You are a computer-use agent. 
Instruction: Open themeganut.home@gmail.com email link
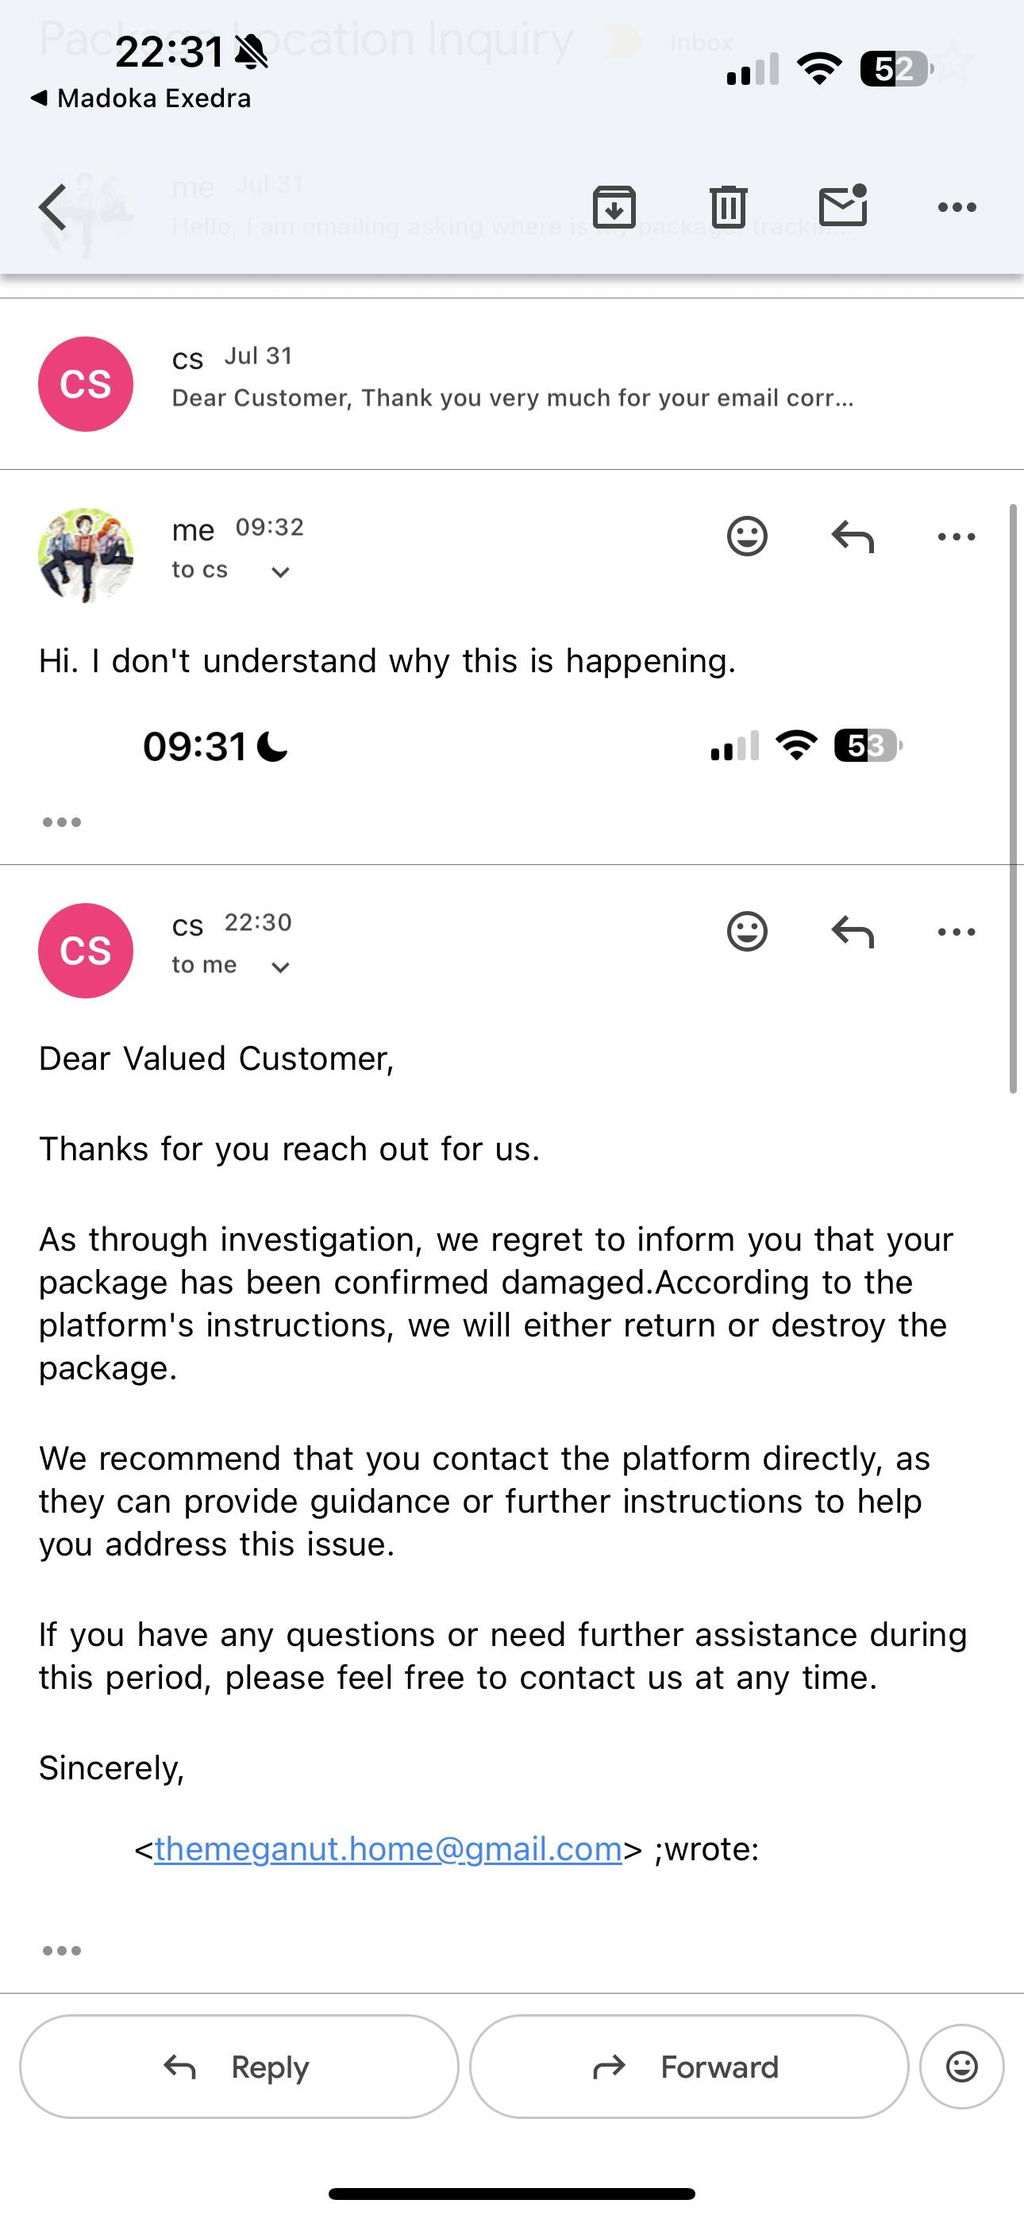388,1849
